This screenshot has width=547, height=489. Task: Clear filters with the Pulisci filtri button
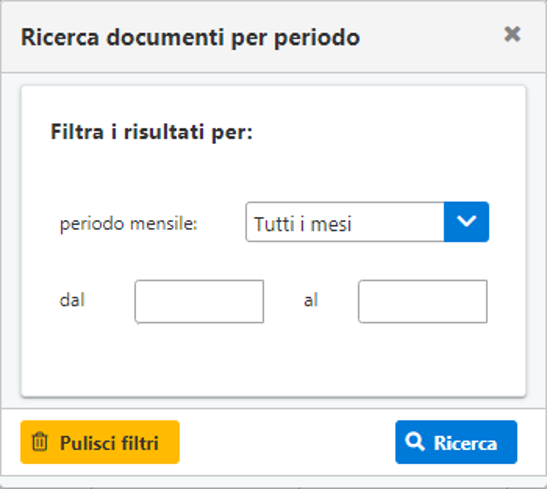100,442
